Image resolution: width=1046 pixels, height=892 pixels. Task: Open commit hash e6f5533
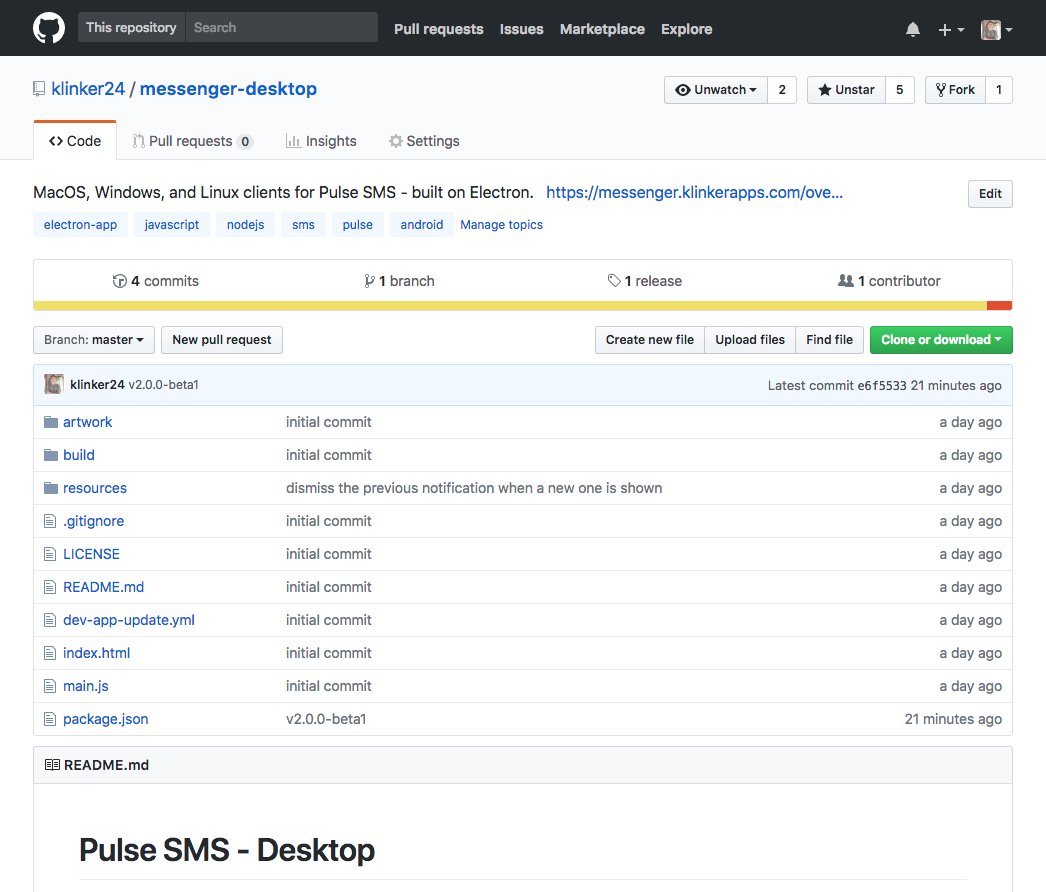tap(882, 386)
